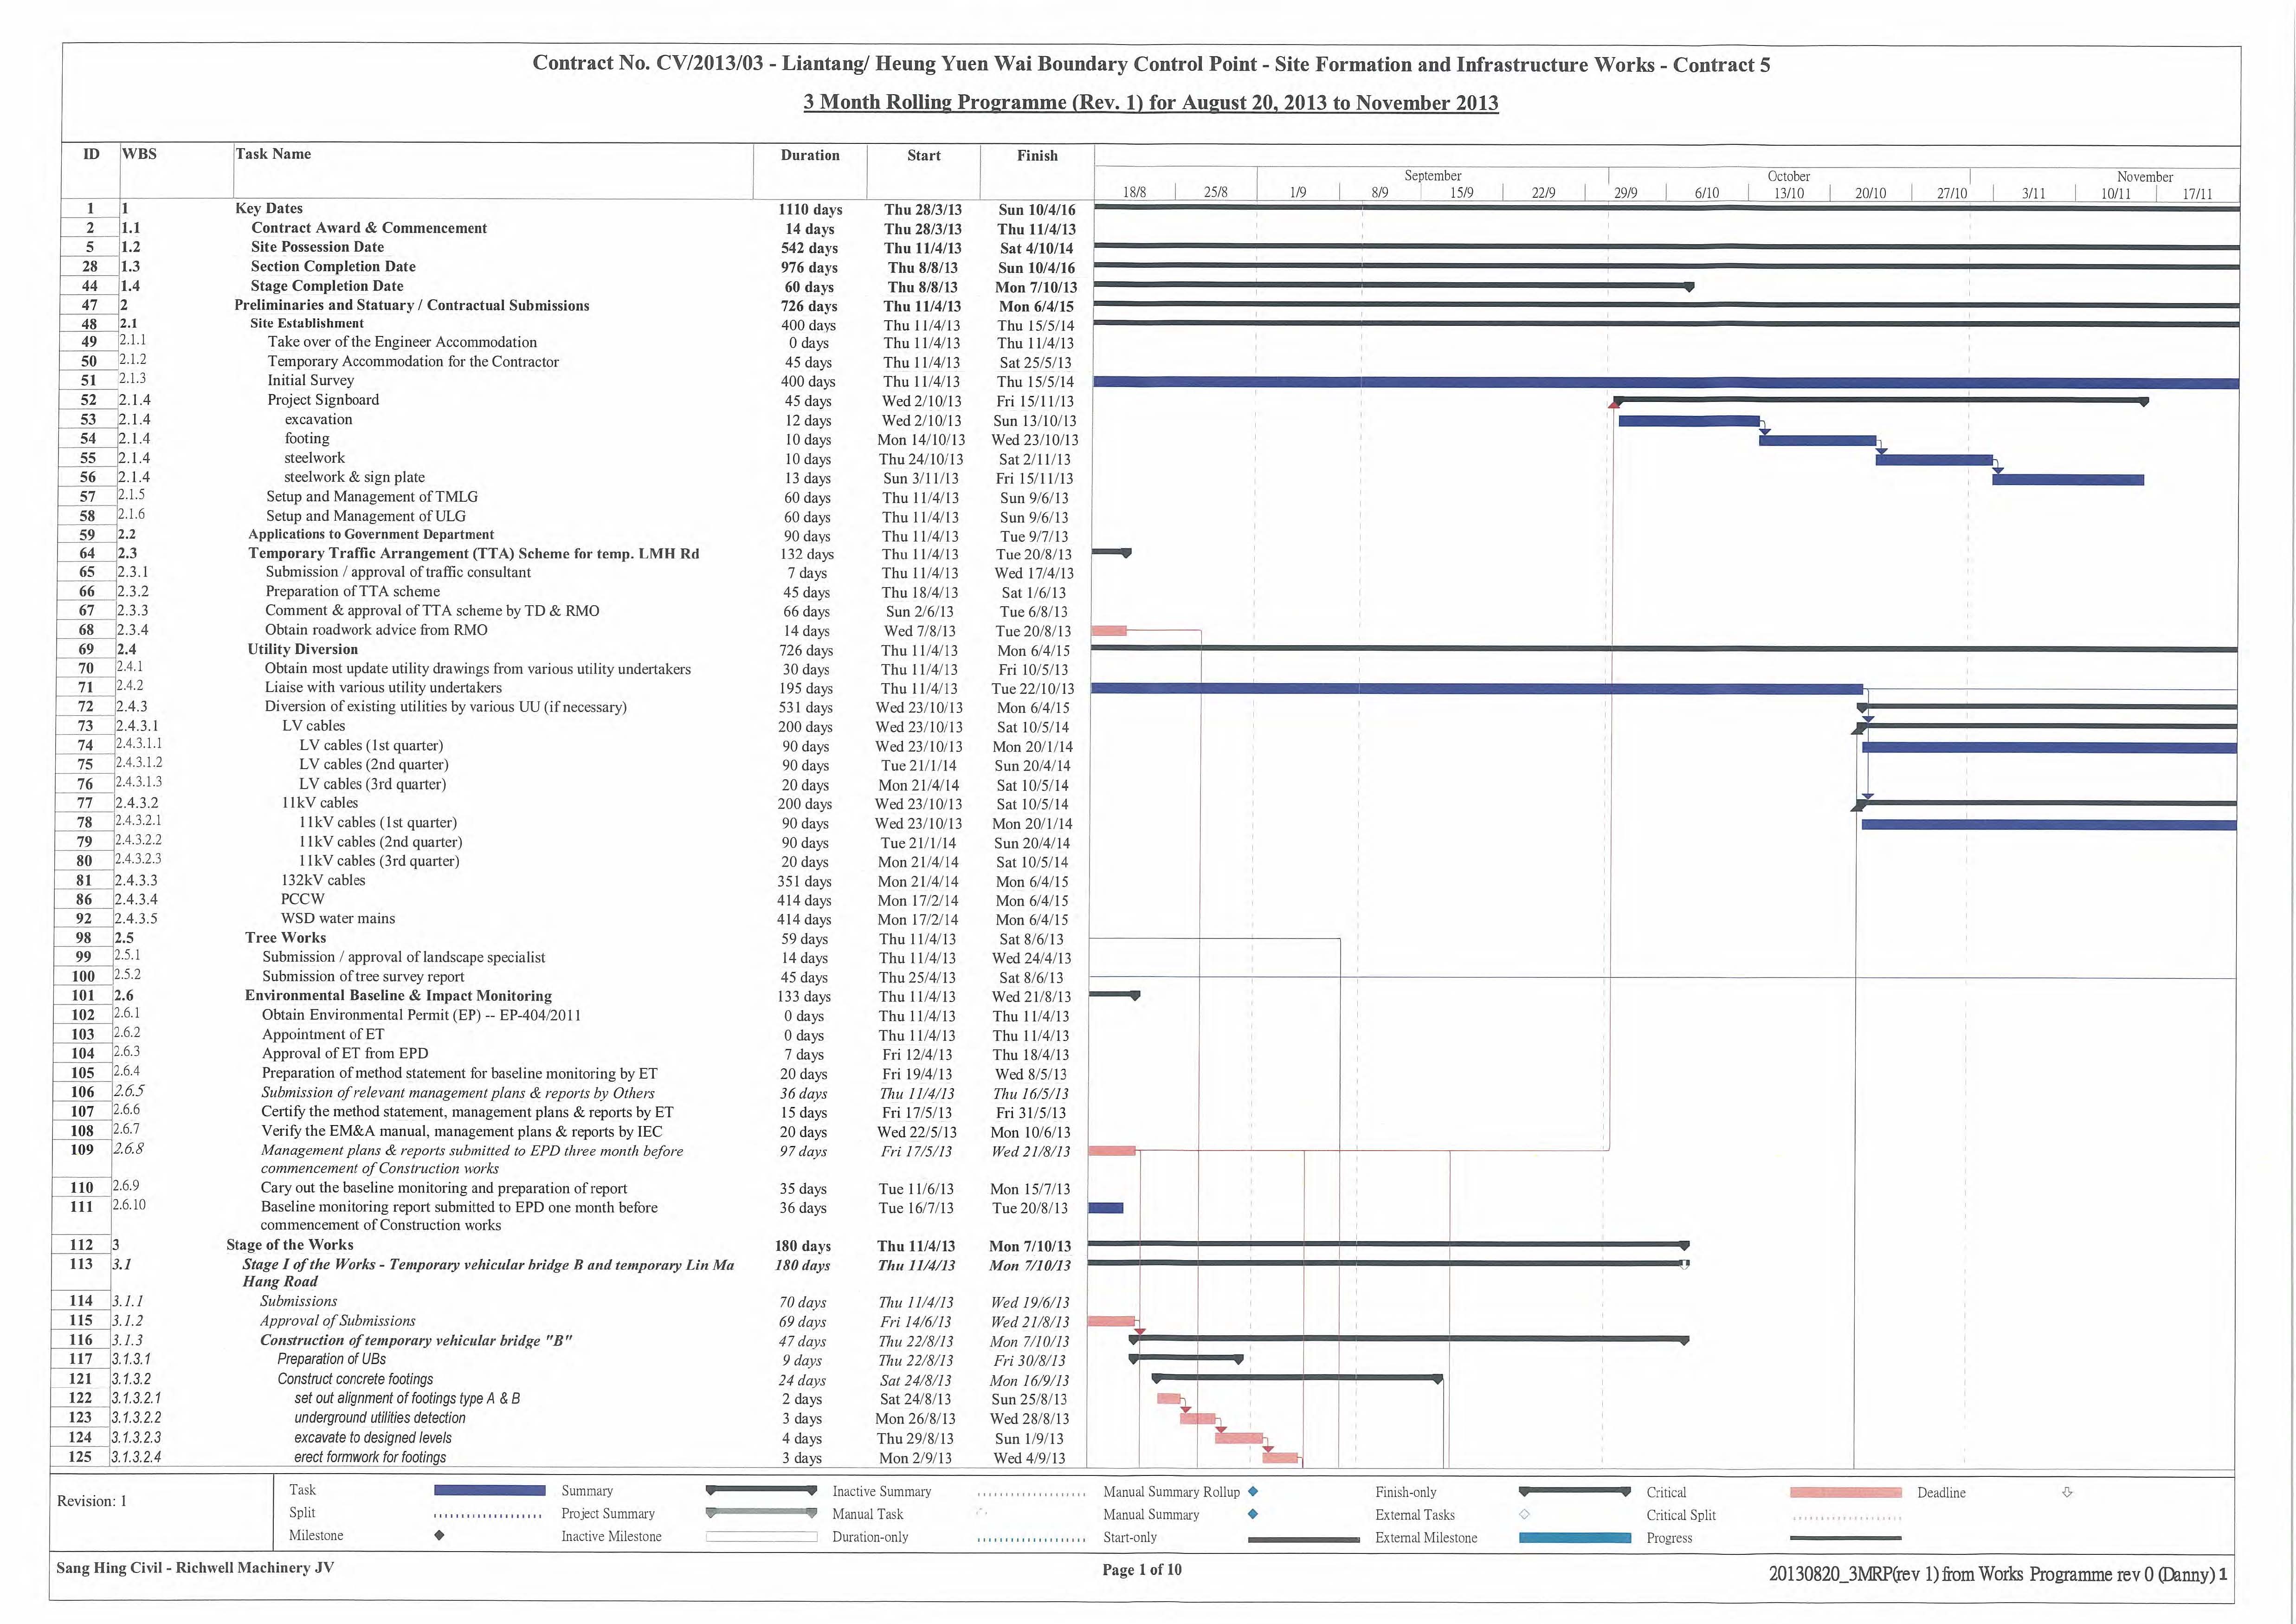Select the excavate to designed levels critical bar

[x=1239, y=1438]
